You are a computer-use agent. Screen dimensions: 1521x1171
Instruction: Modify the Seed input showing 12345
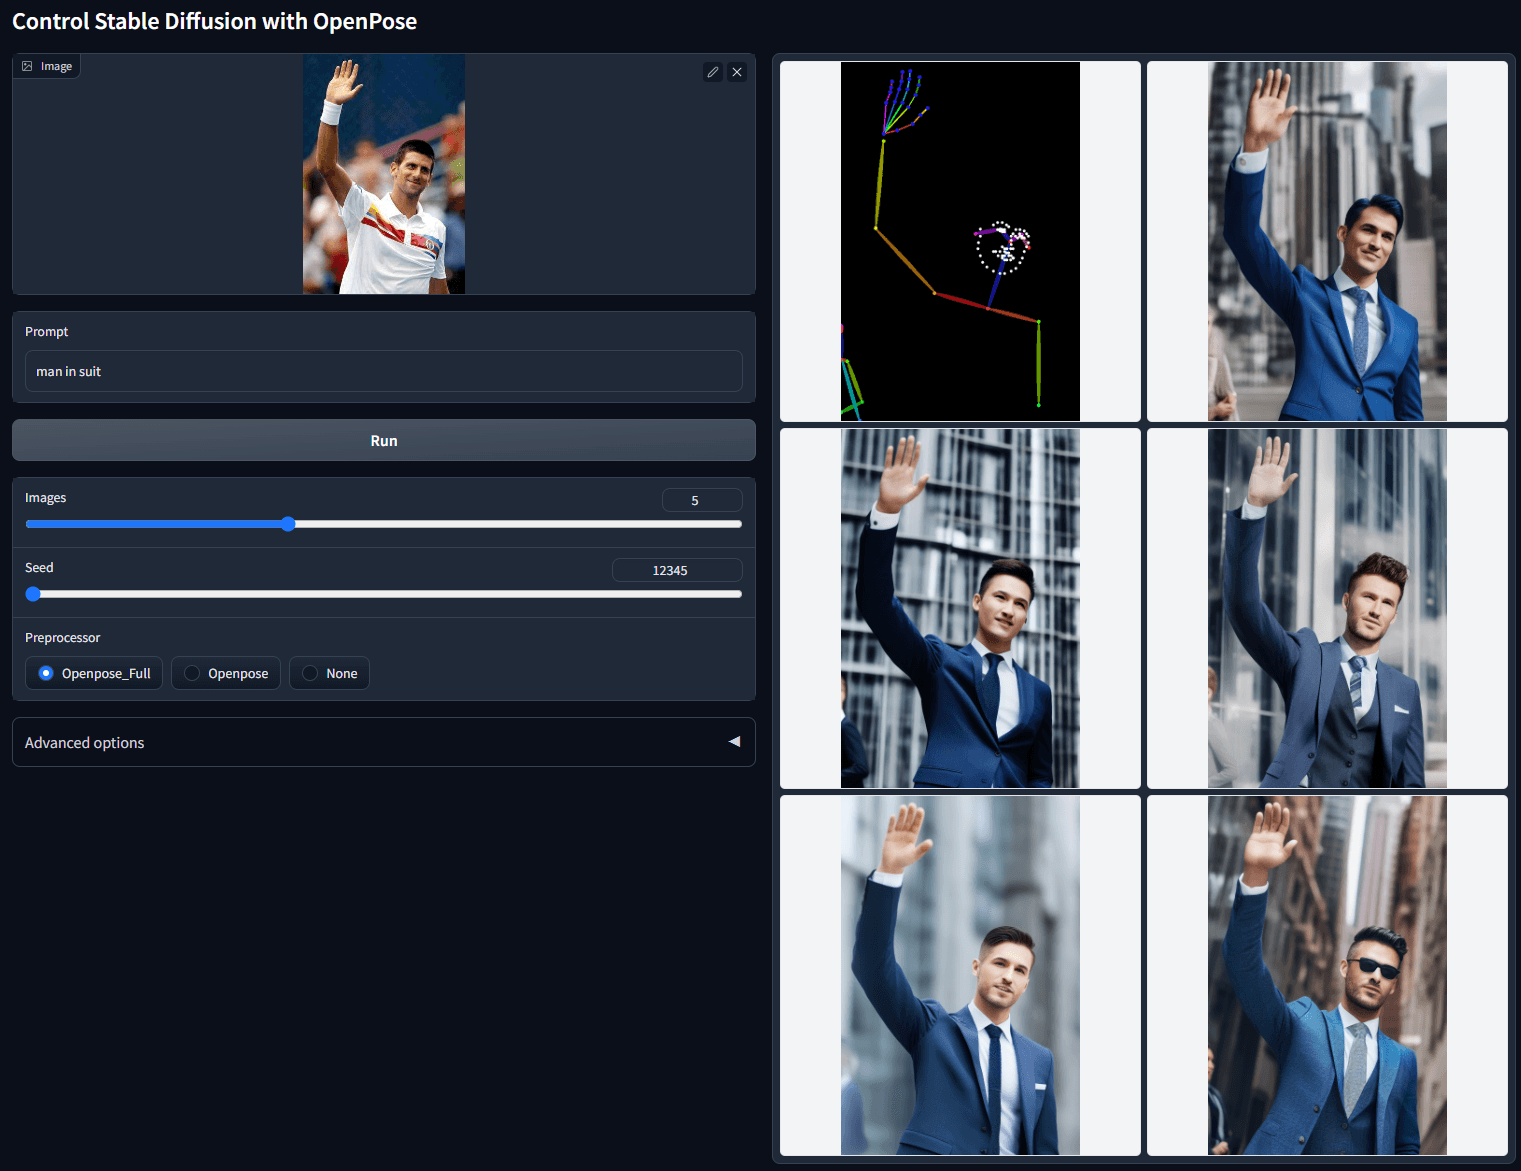point(677,569)
